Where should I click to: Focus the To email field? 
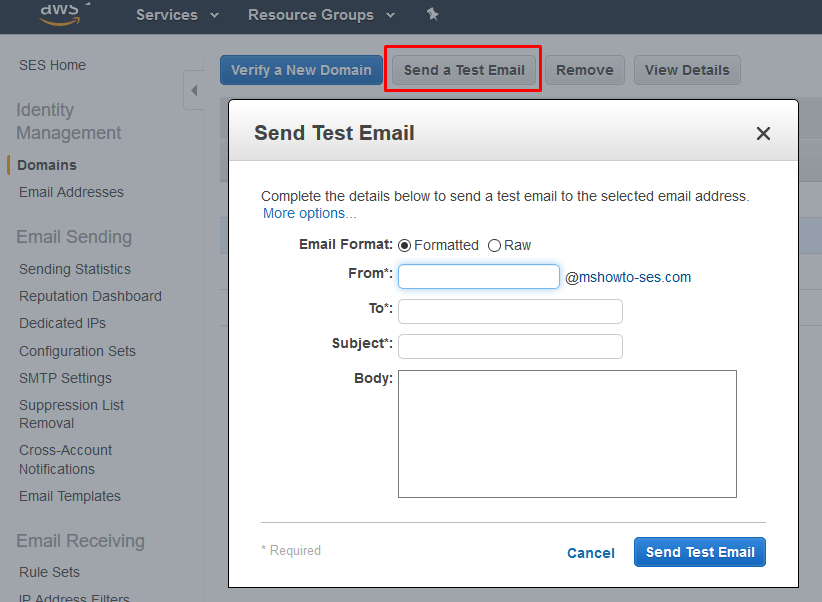click(x=510, y=311)
